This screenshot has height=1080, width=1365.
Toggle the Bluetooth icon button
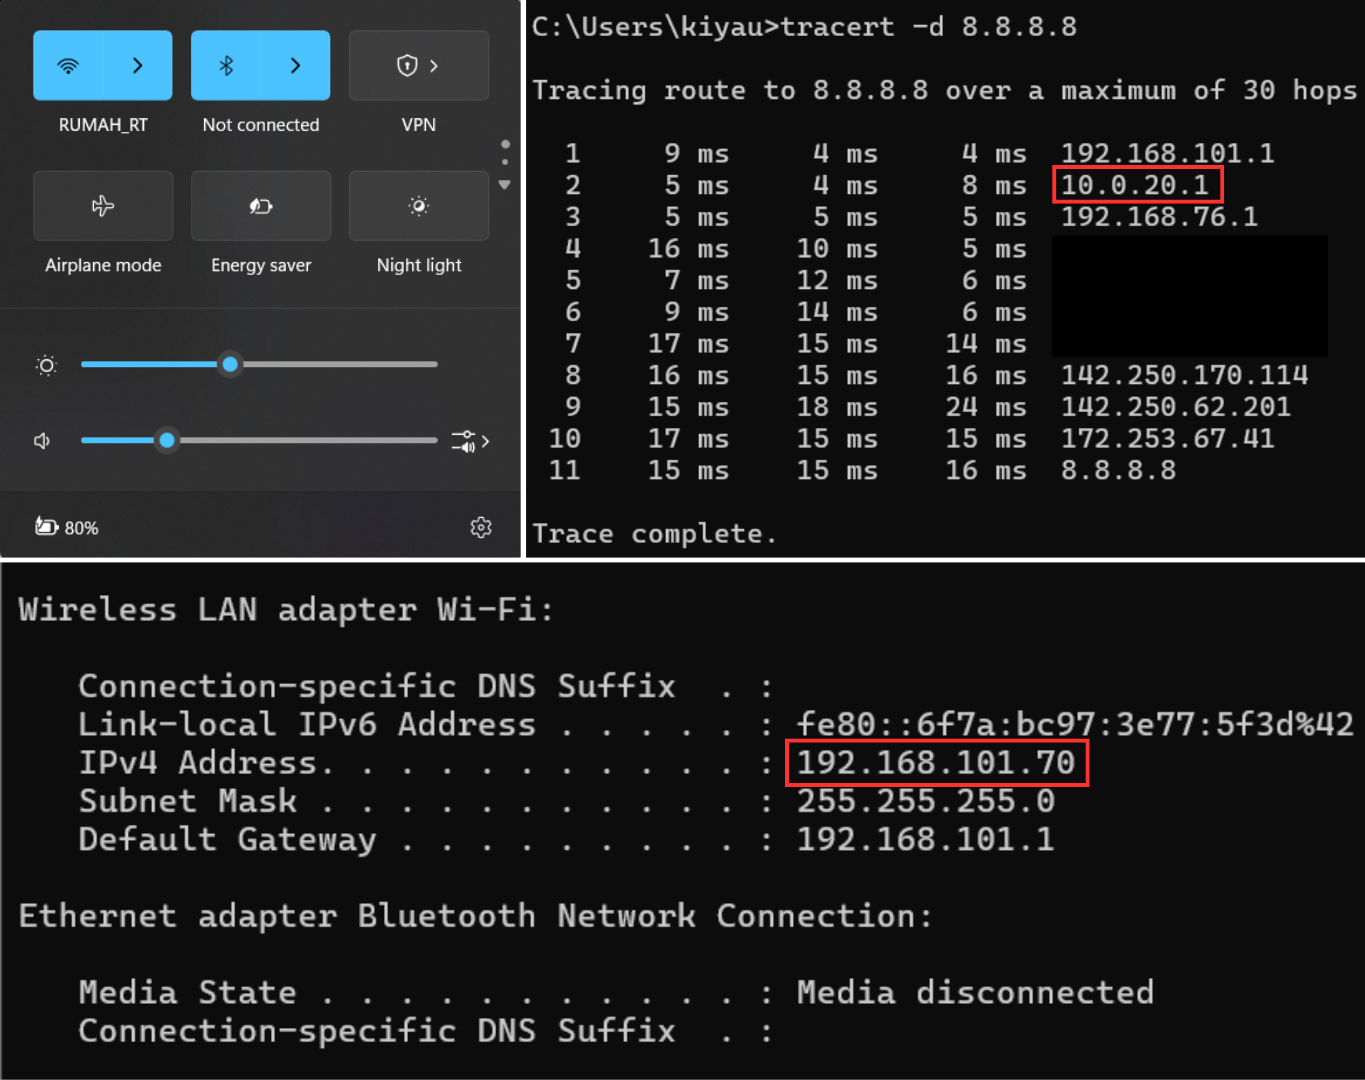(x=226, y=66)
